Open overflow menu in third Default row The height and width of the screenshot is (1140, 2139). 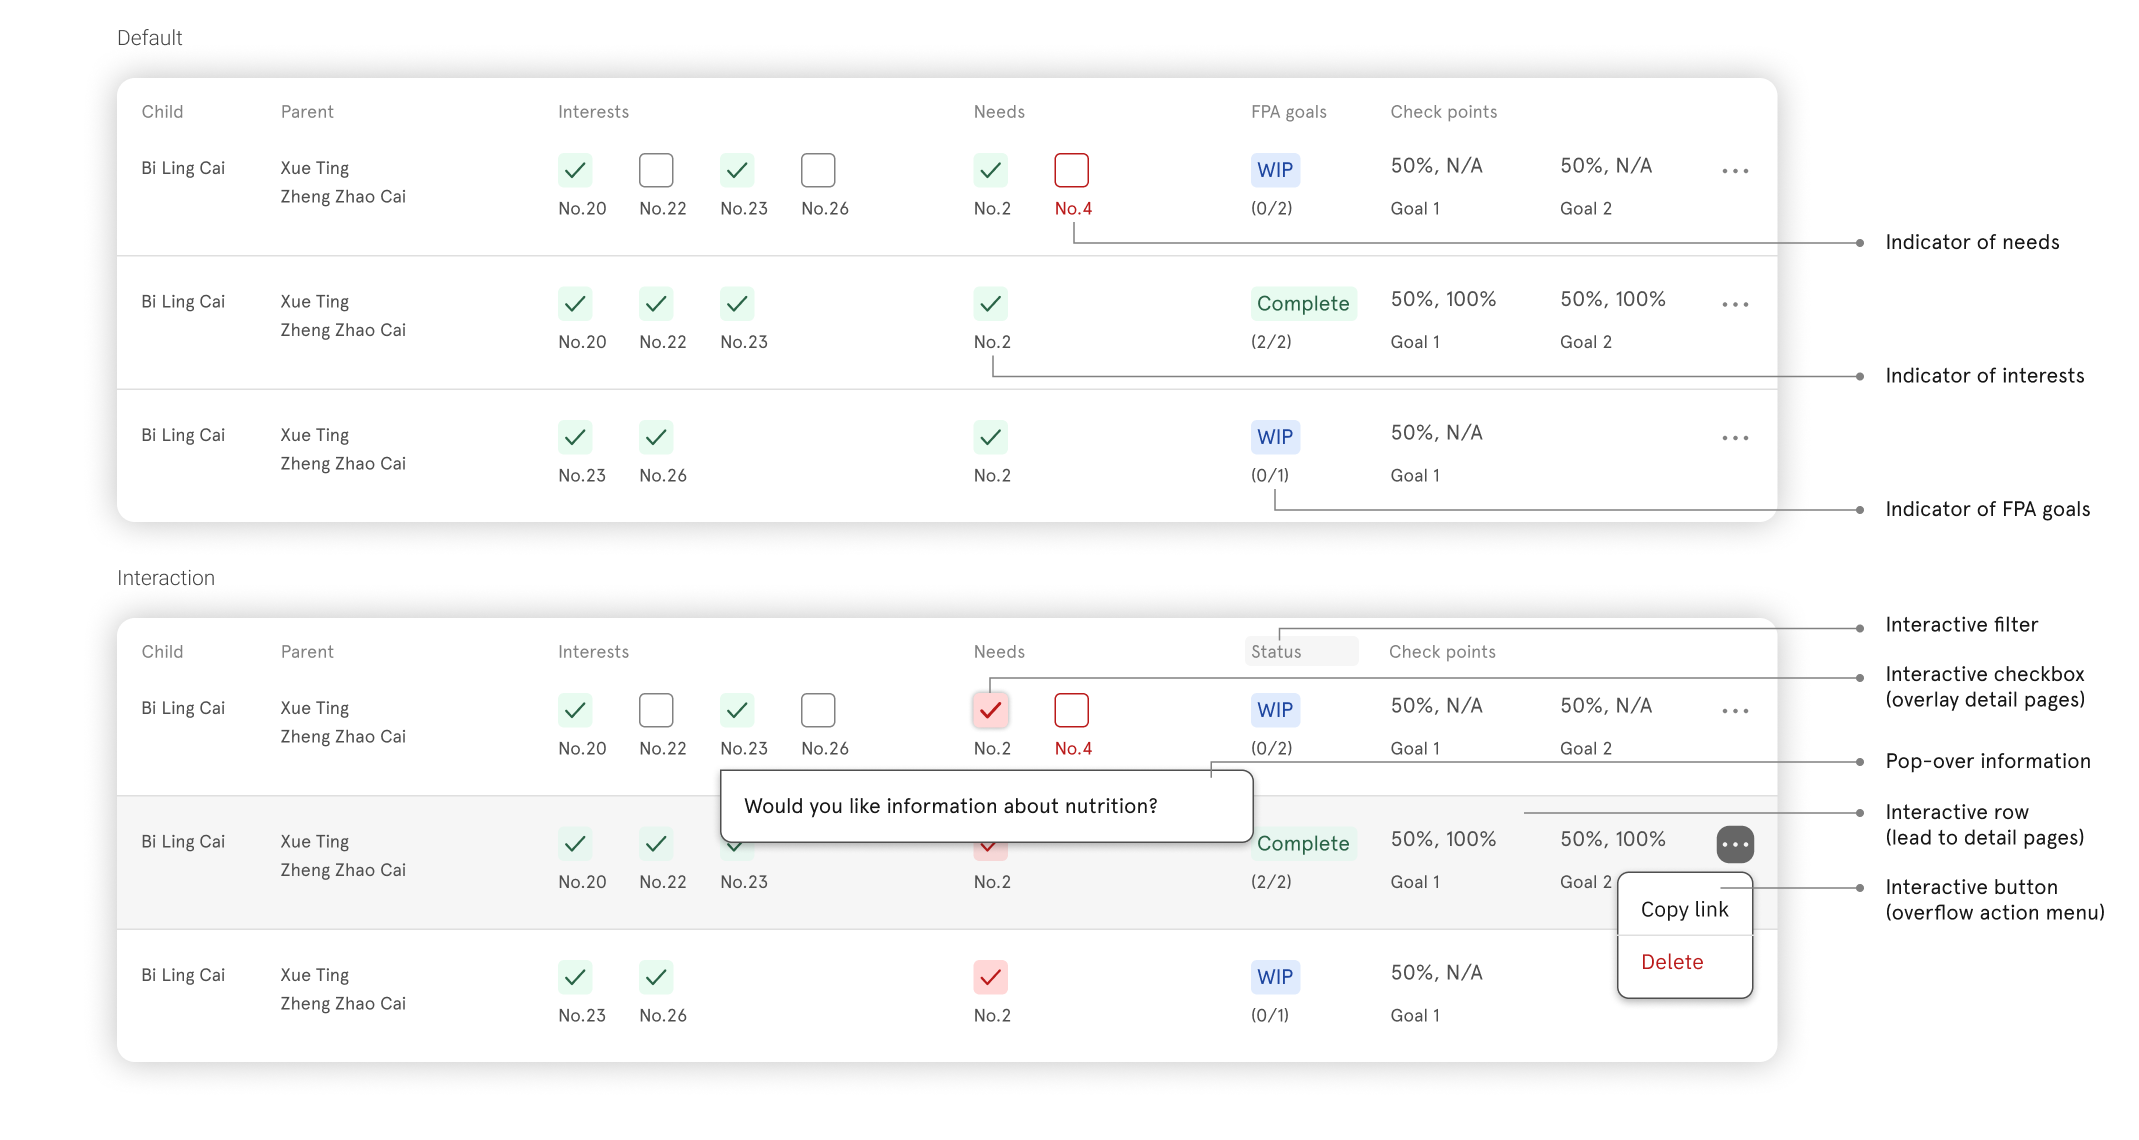pos(1735,438)
